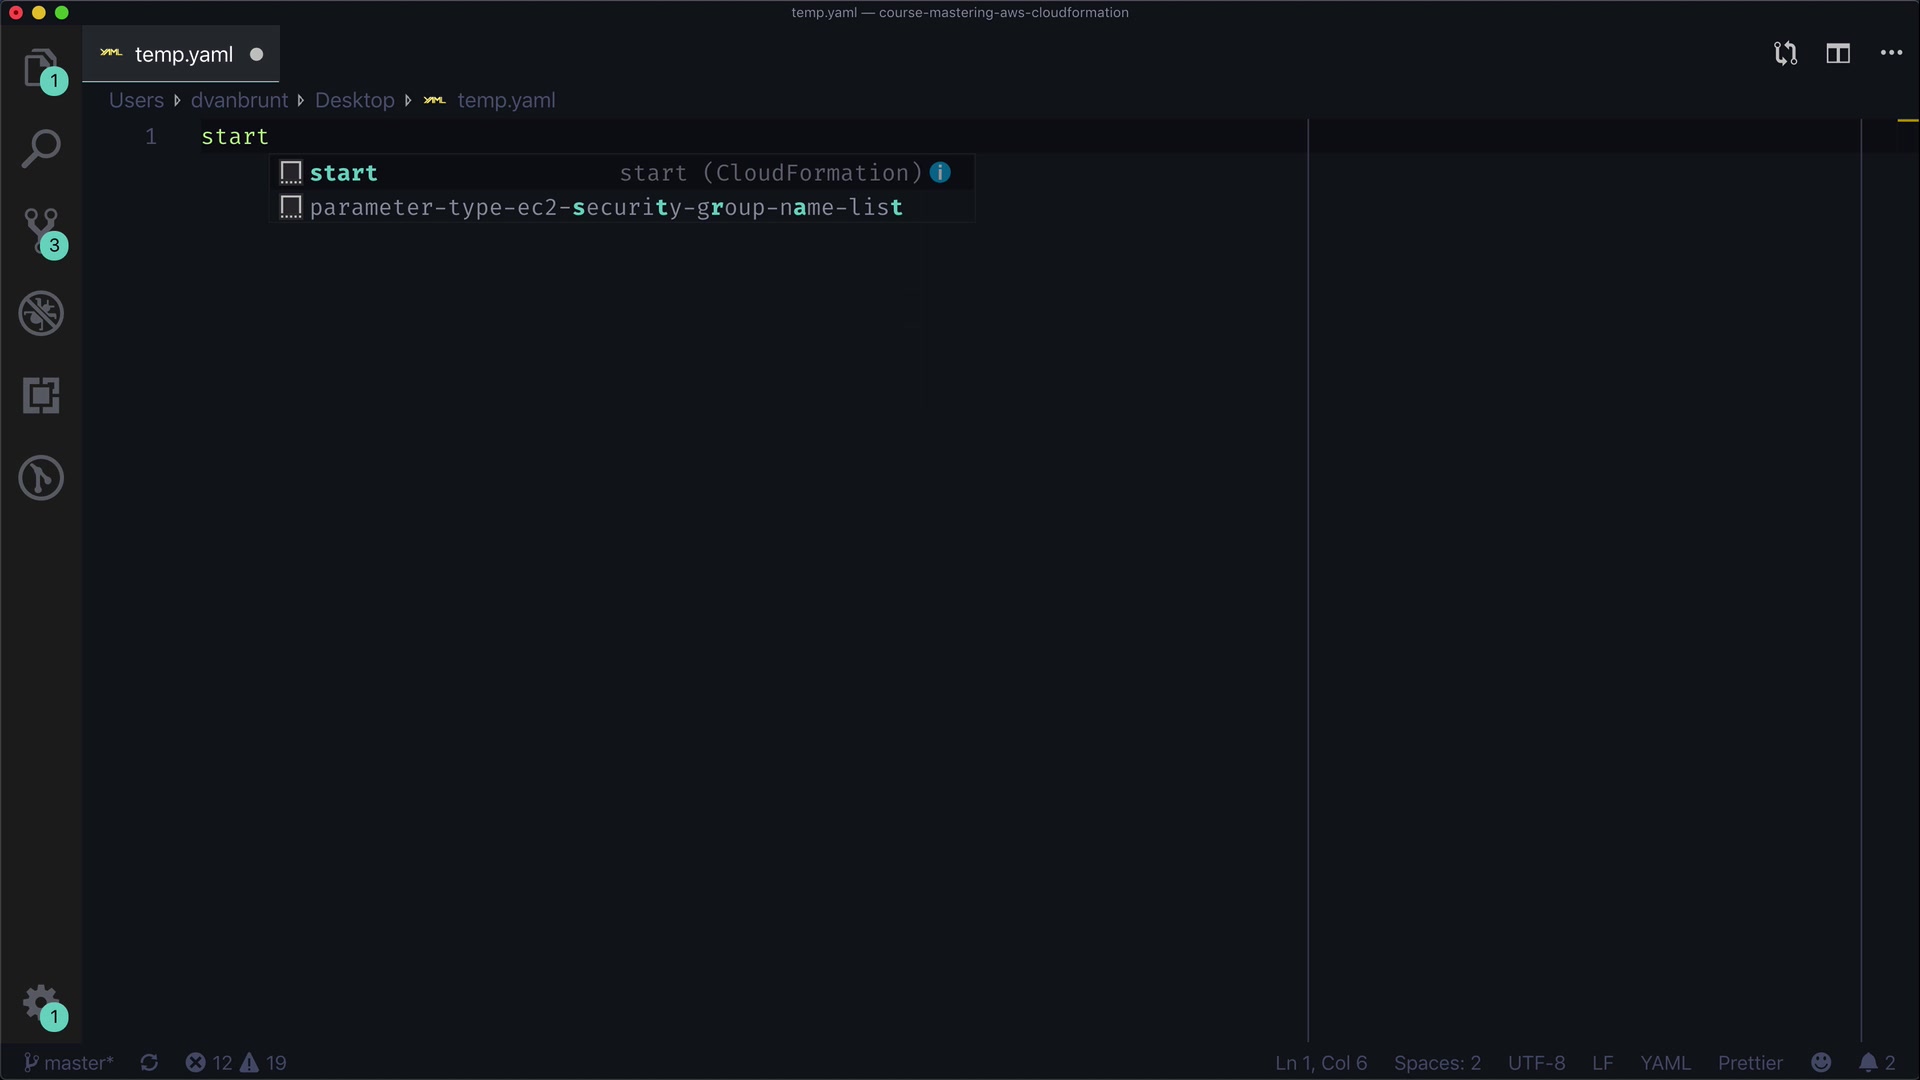1920x1080 pixels.
Task: Open the Debug view (crossed bug icon)
Action: click(40, 314)
